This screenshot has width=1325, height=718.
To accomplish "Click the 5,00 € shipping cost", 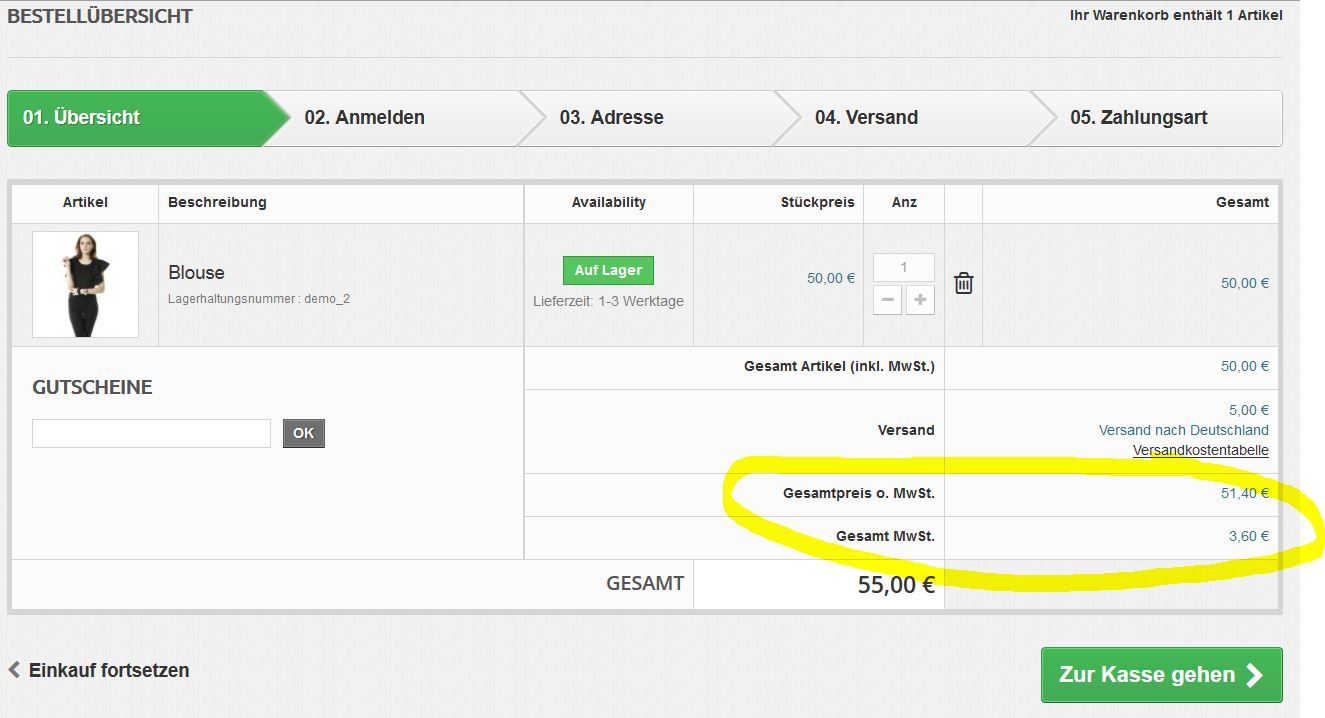I will tap(1248, 410).
